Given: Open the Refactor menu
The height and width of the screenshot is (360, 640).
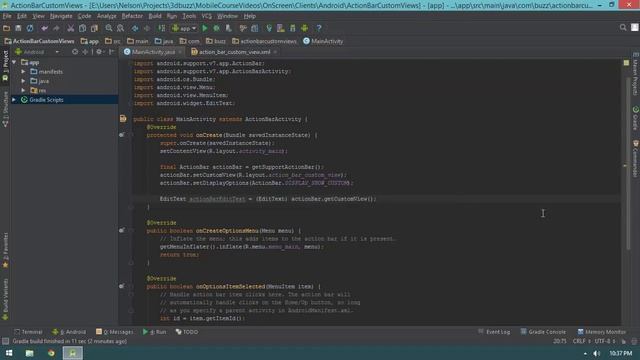Looking at the screenshot, I should coord(132,16).
